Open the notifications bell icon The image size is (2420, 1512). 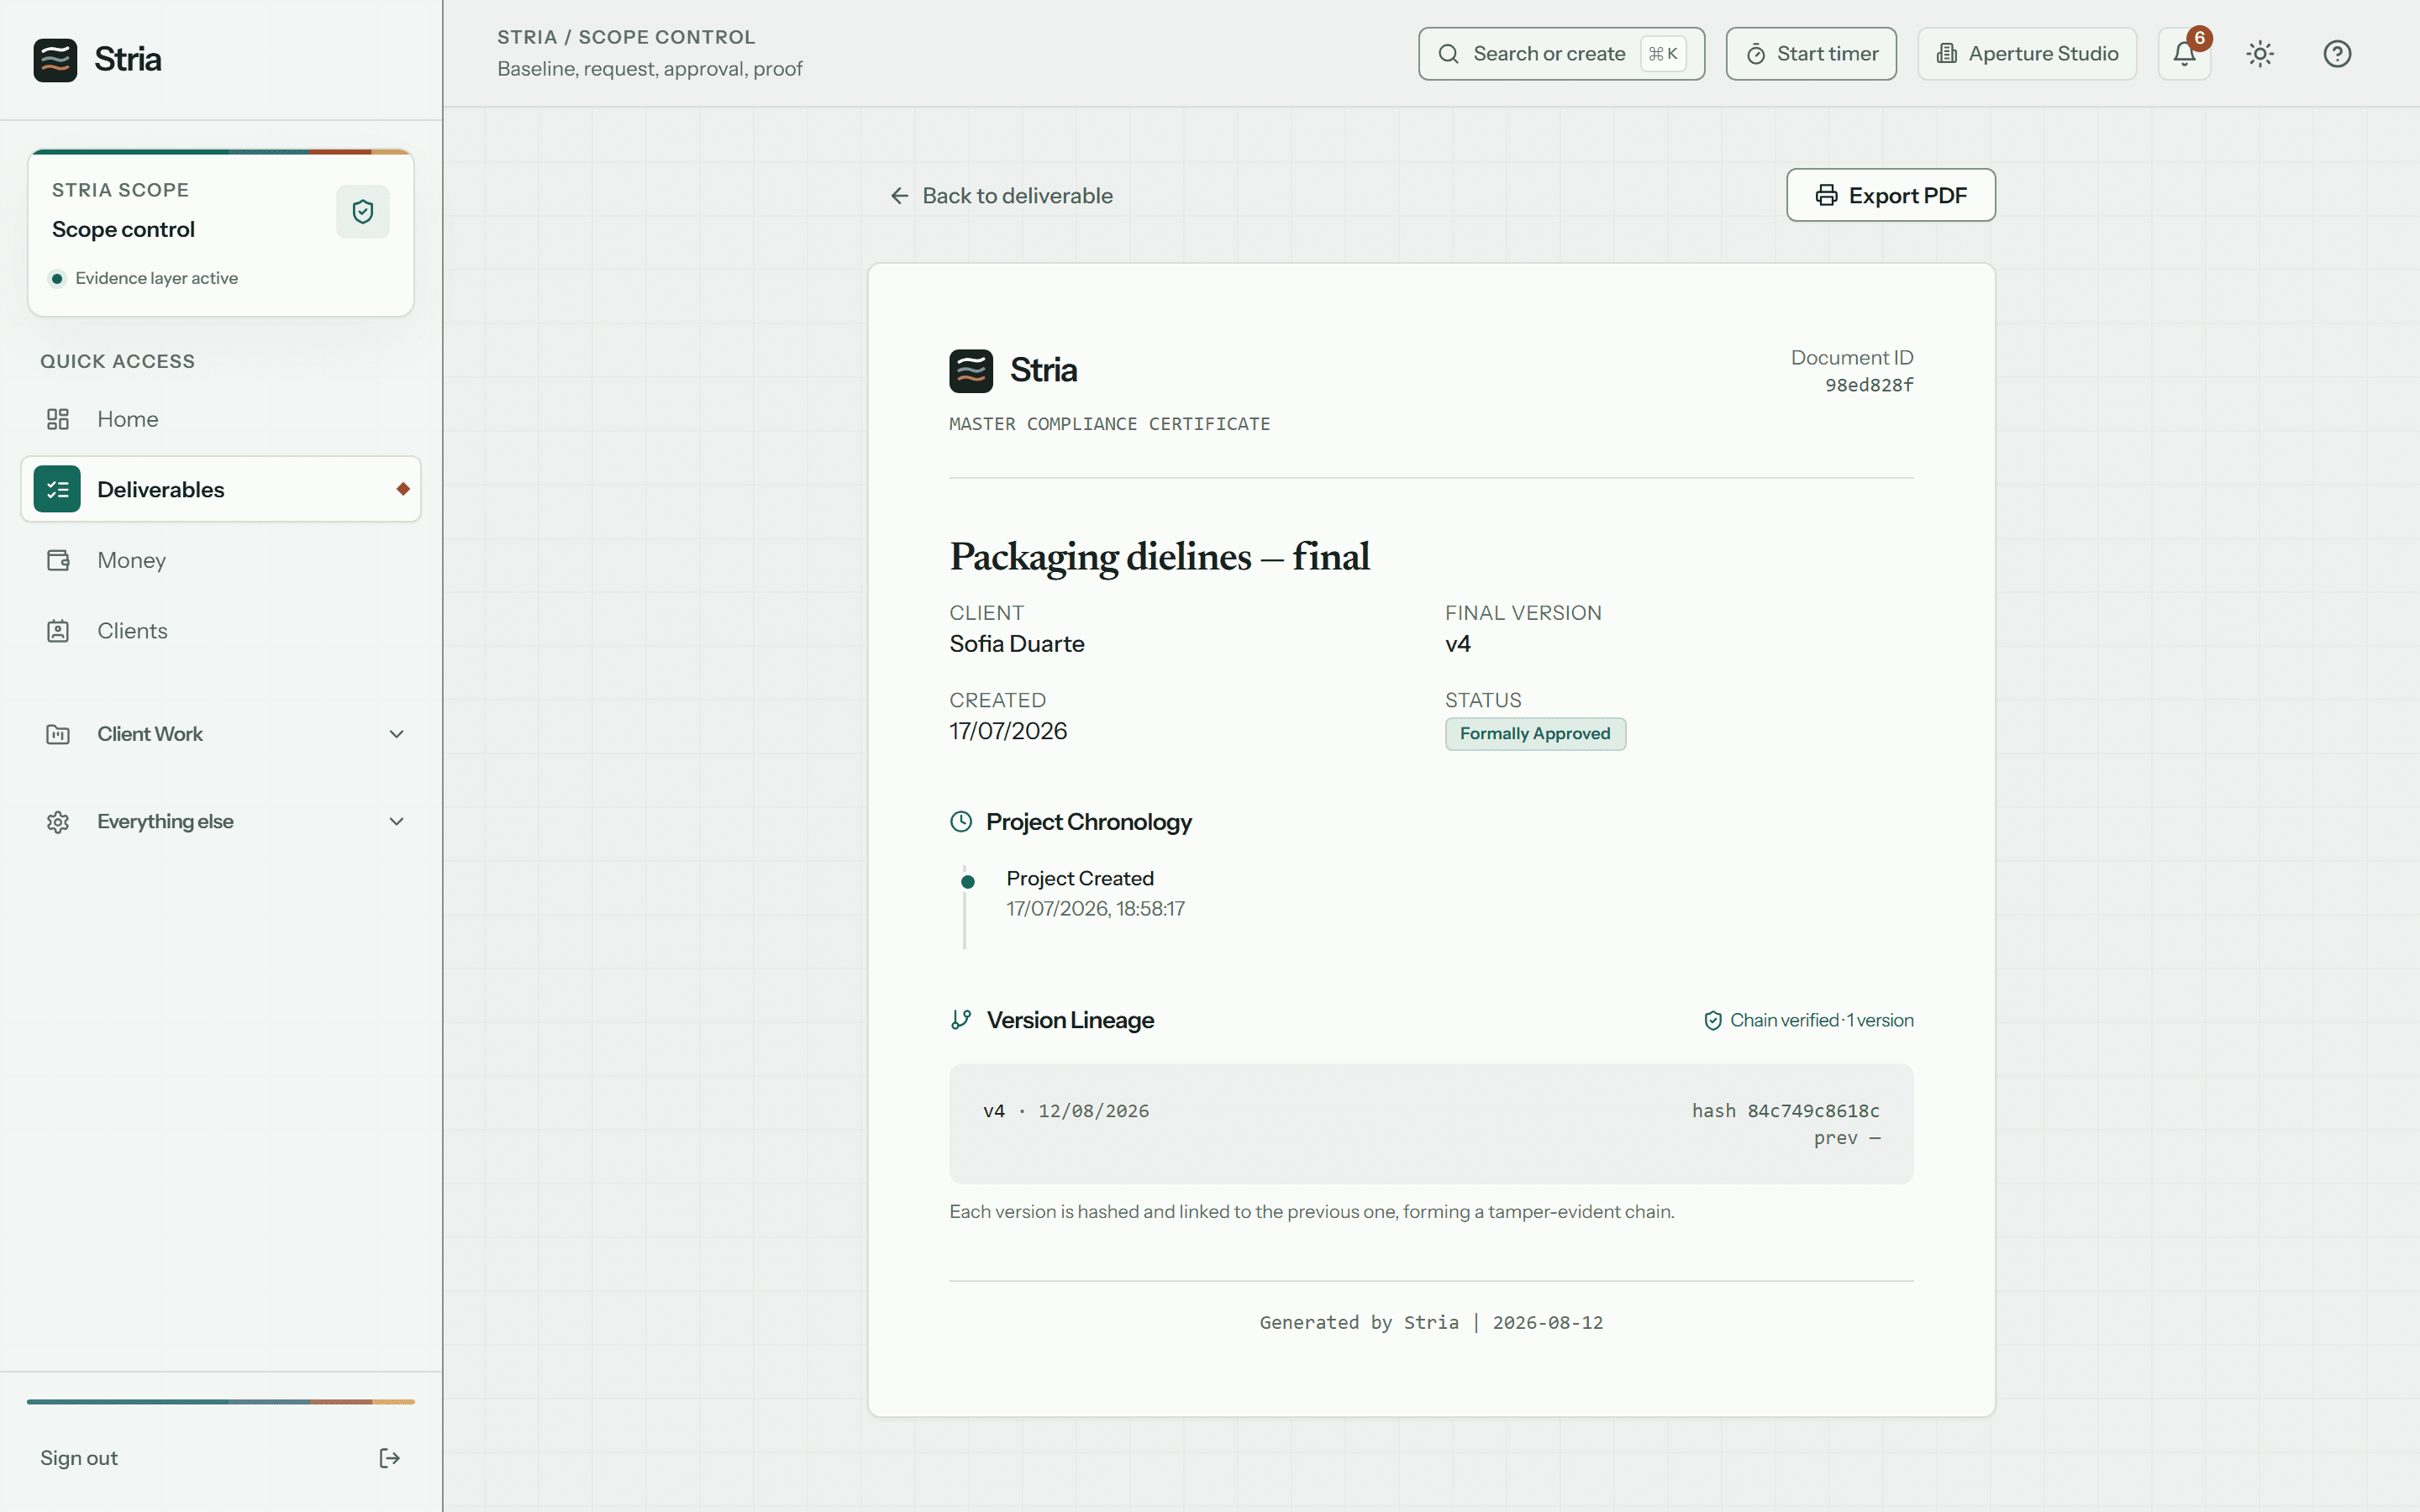(2184, 54)
